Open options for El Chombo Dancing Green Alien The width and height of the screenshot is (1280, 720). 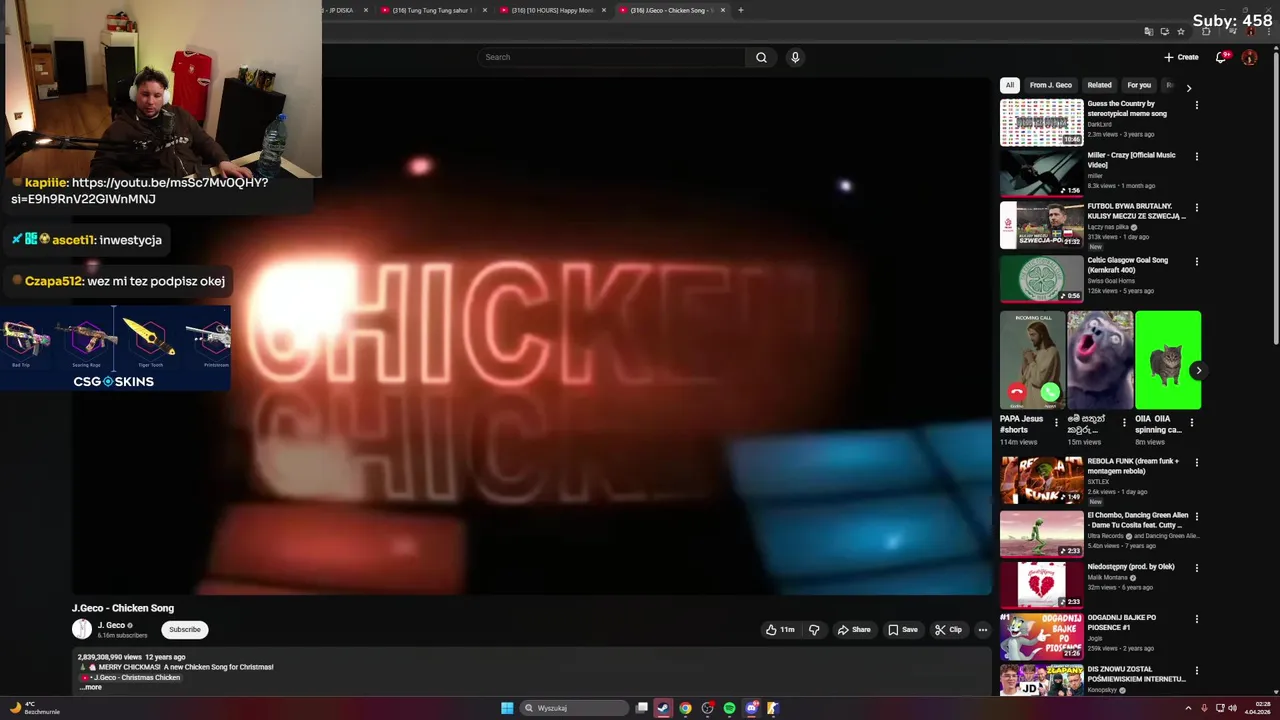tap(1196, 517)
